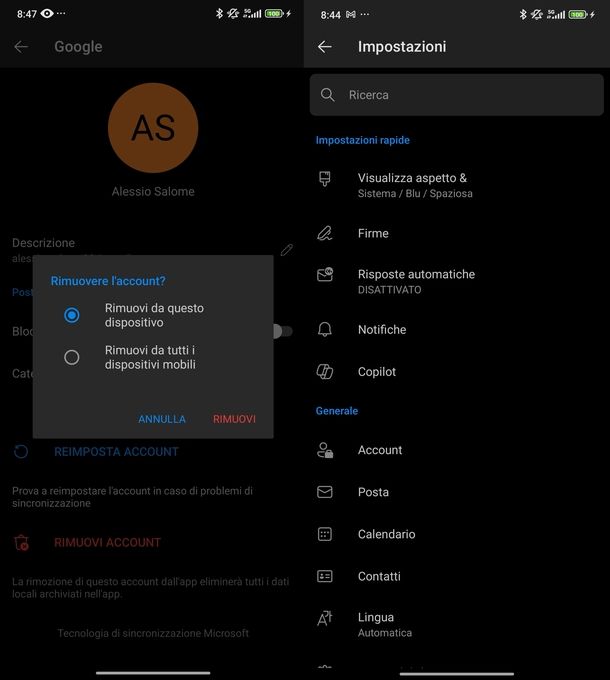This screenshot has height=680, width=610.
Task: Confirm with the red RIMUOVI button
Action: click(234, 419)
